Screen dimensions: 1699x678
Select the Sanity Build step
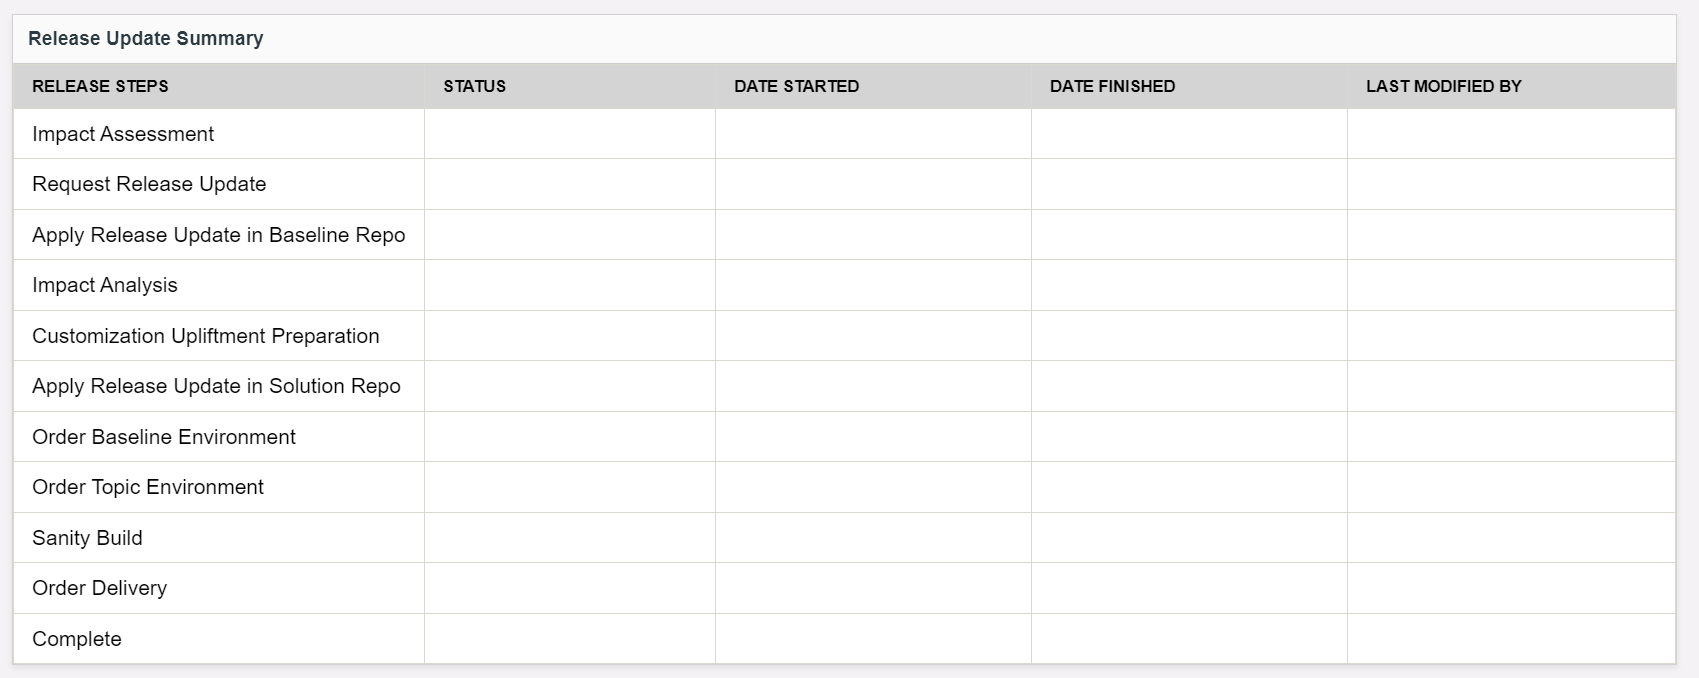point(87,538)
